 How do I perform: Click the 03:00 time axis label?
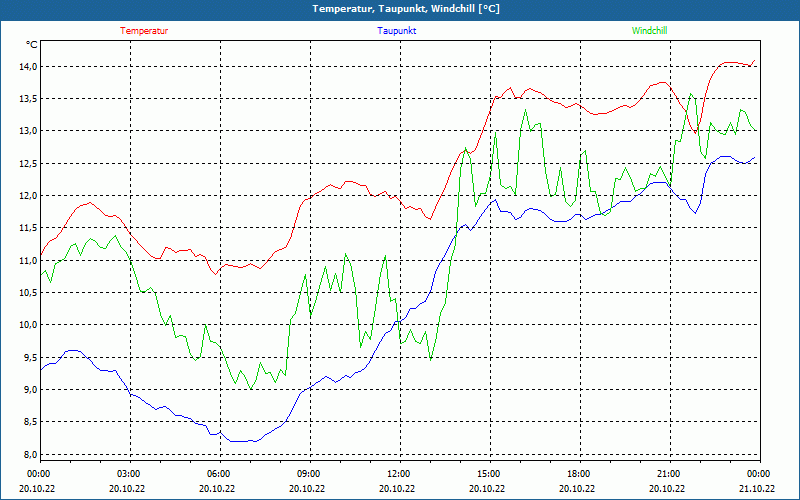(129, 474)
